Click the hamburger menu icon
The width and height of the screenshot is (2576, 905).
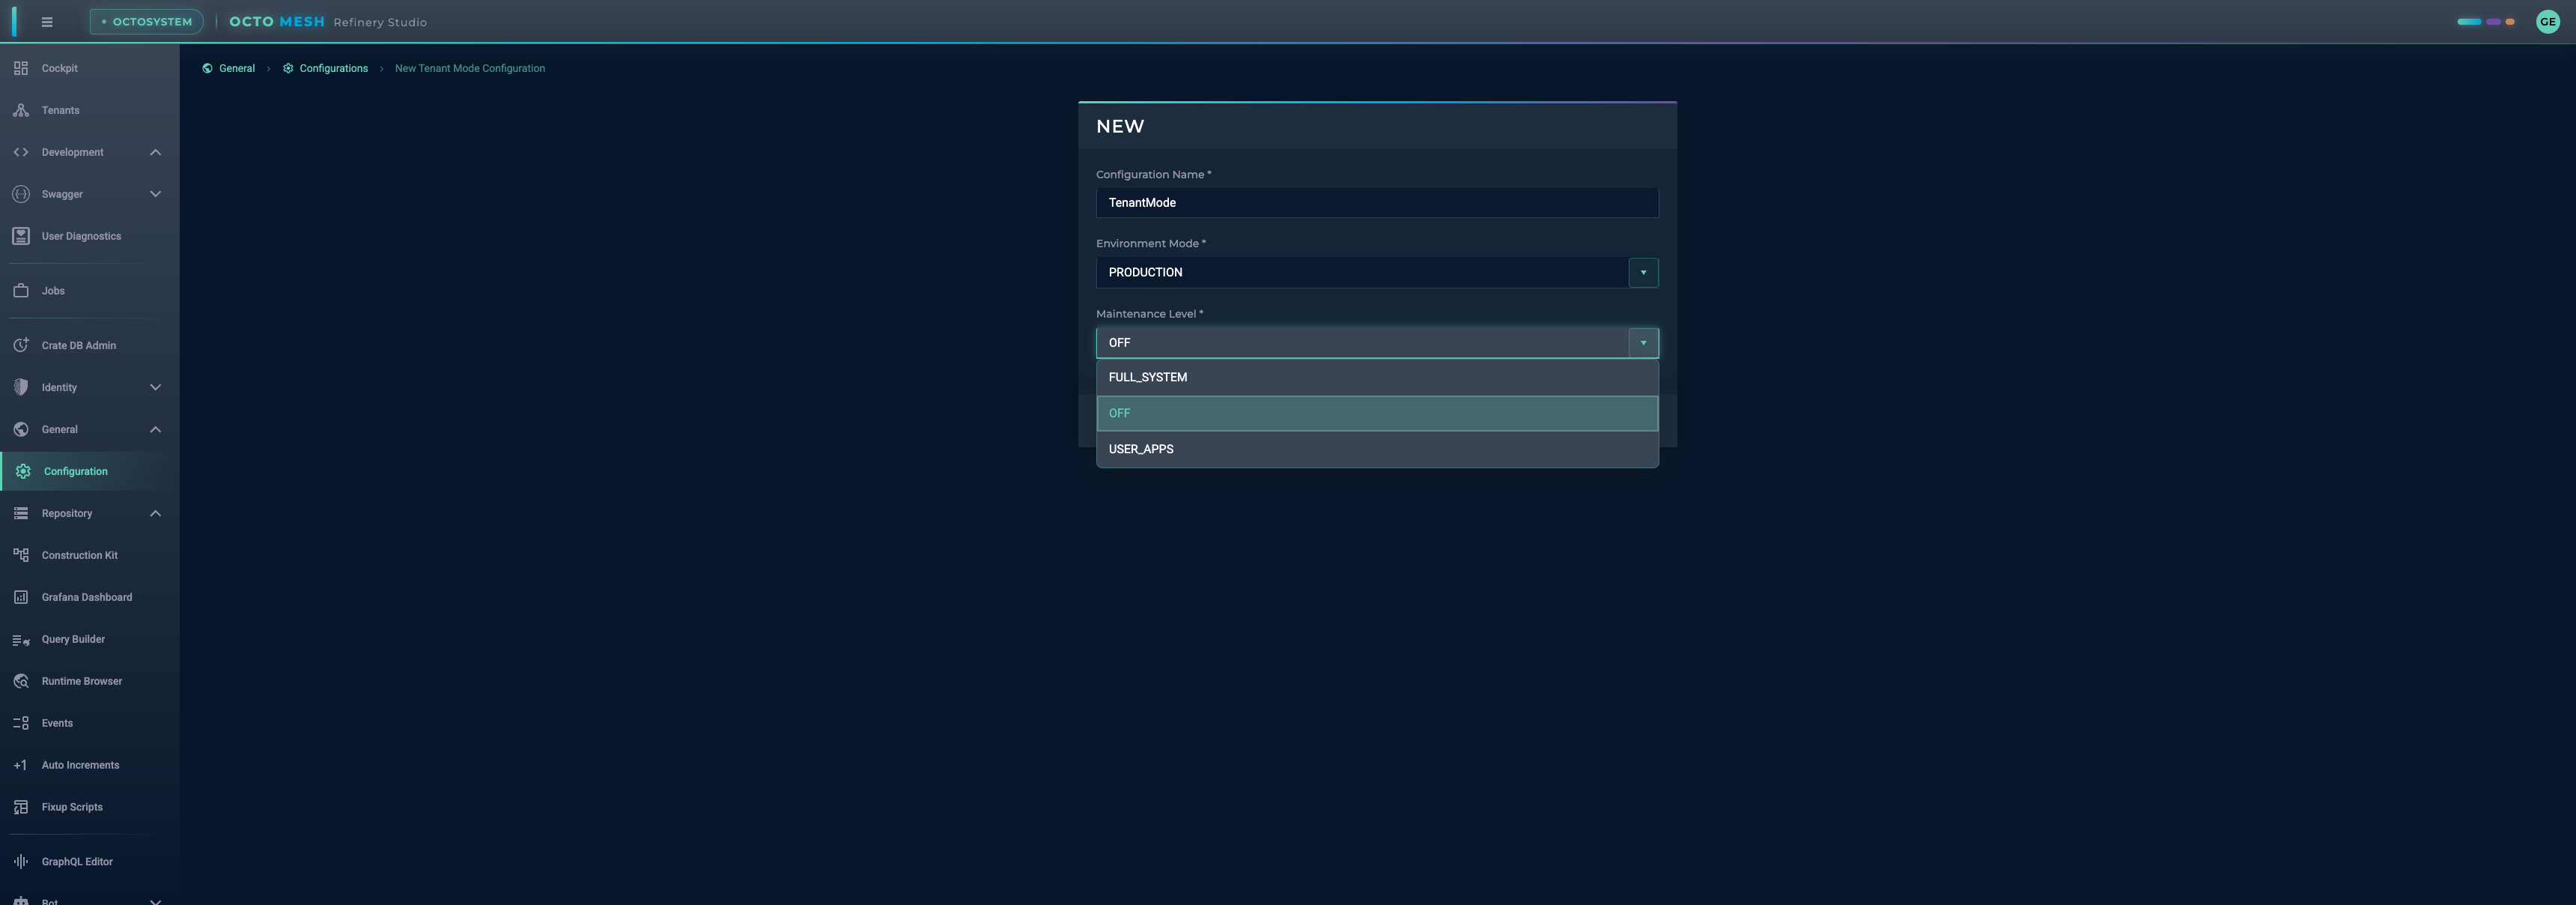47,22
